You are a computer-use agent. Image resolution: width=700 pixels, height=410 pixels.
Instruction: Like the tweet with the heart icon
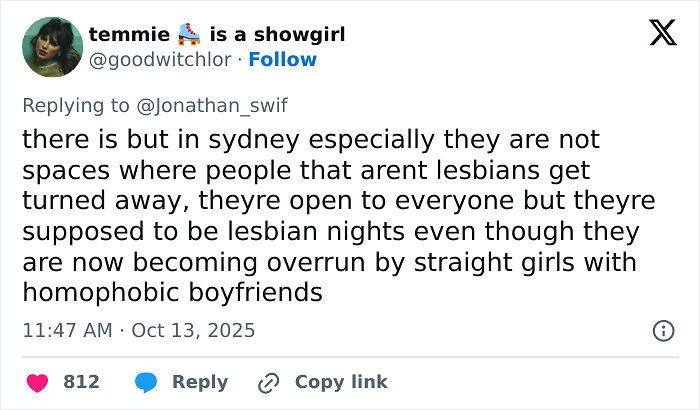[x=37, y=382]
